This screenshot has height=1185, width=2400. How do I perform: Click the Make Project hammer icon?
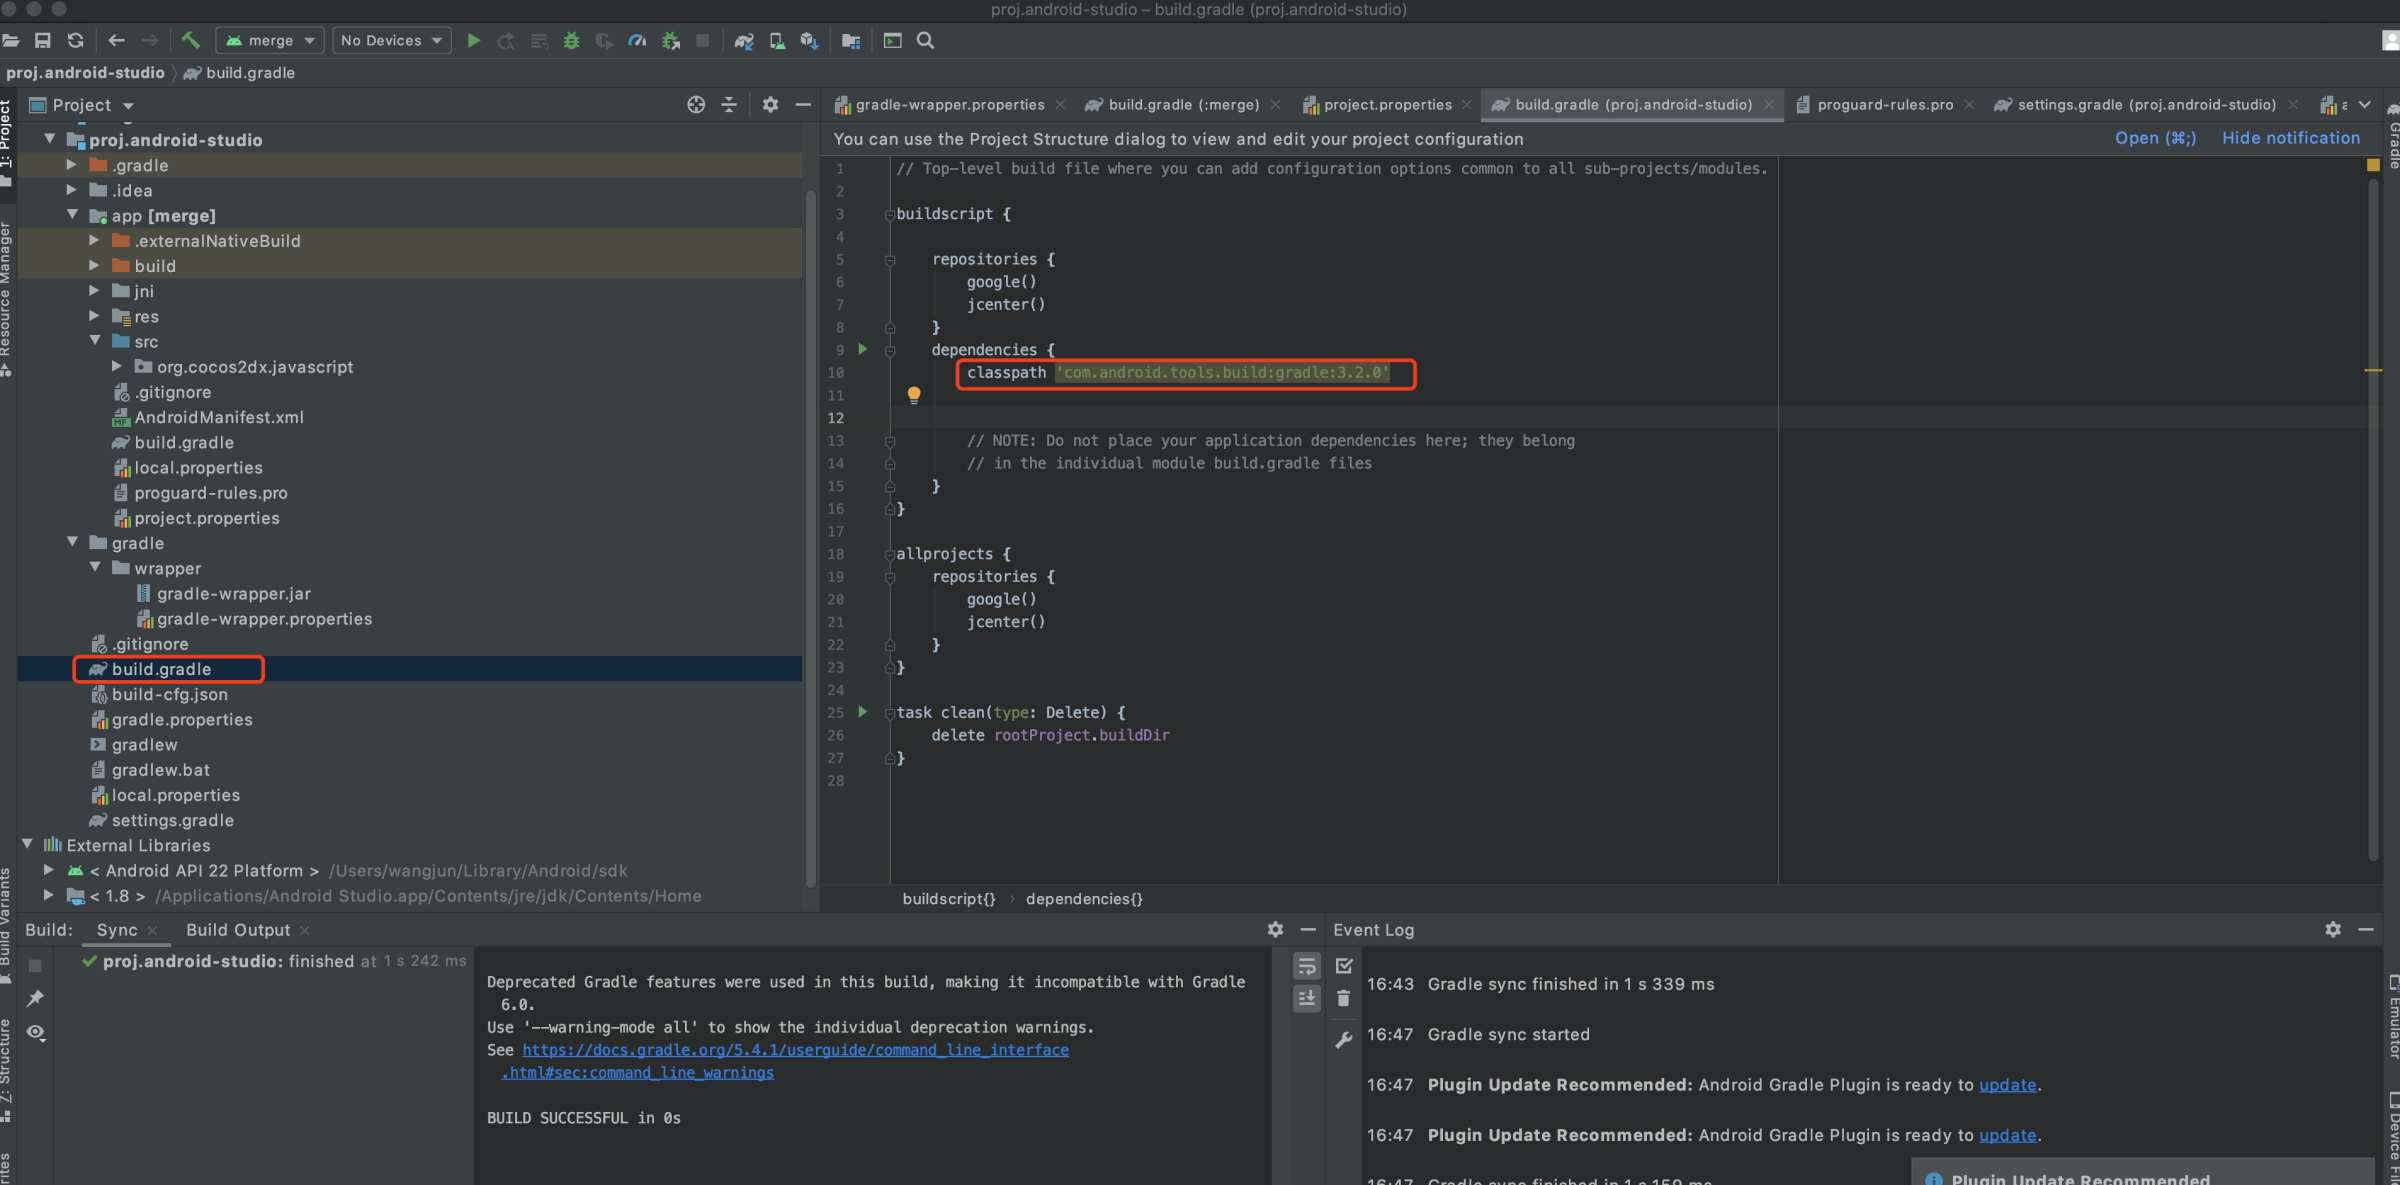tap(190, 41)
